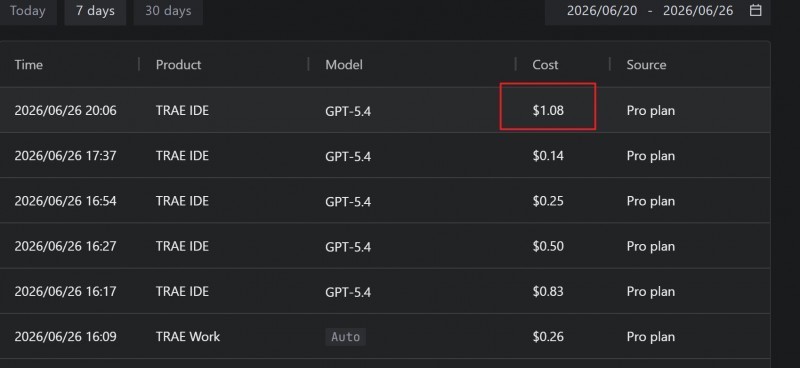Click GPT-5.4 in the 20:06 row

pyautogui.click(x=348, y=111)
